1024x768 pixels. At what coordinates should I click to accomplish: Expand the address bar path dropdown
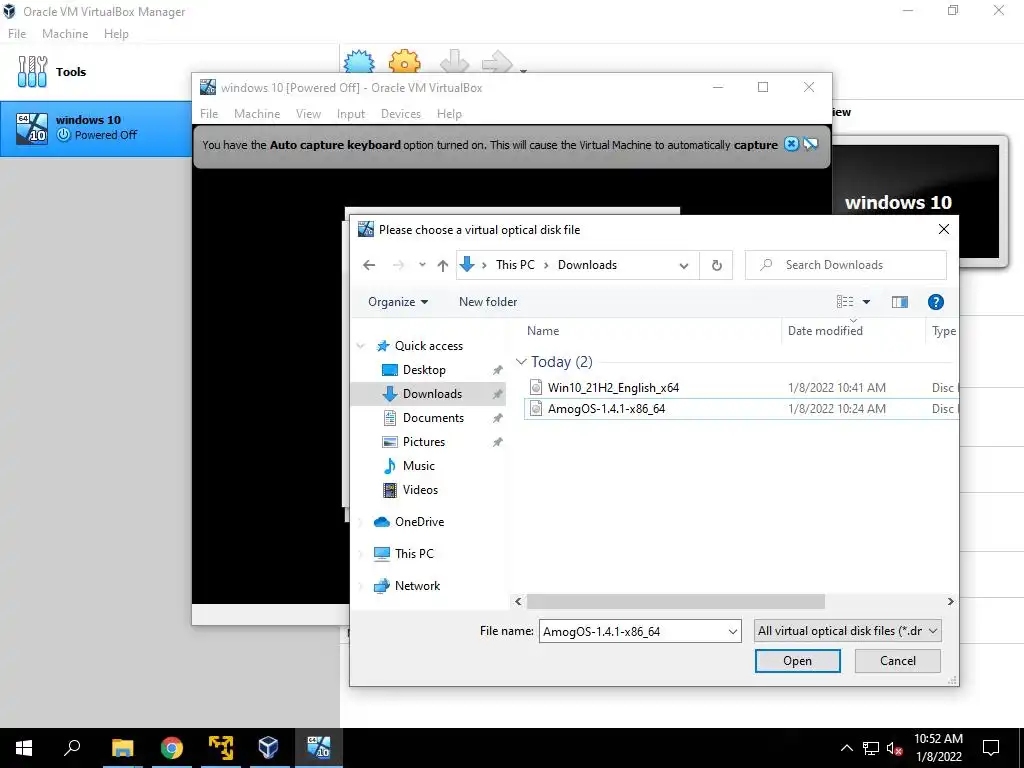[684, 266]
